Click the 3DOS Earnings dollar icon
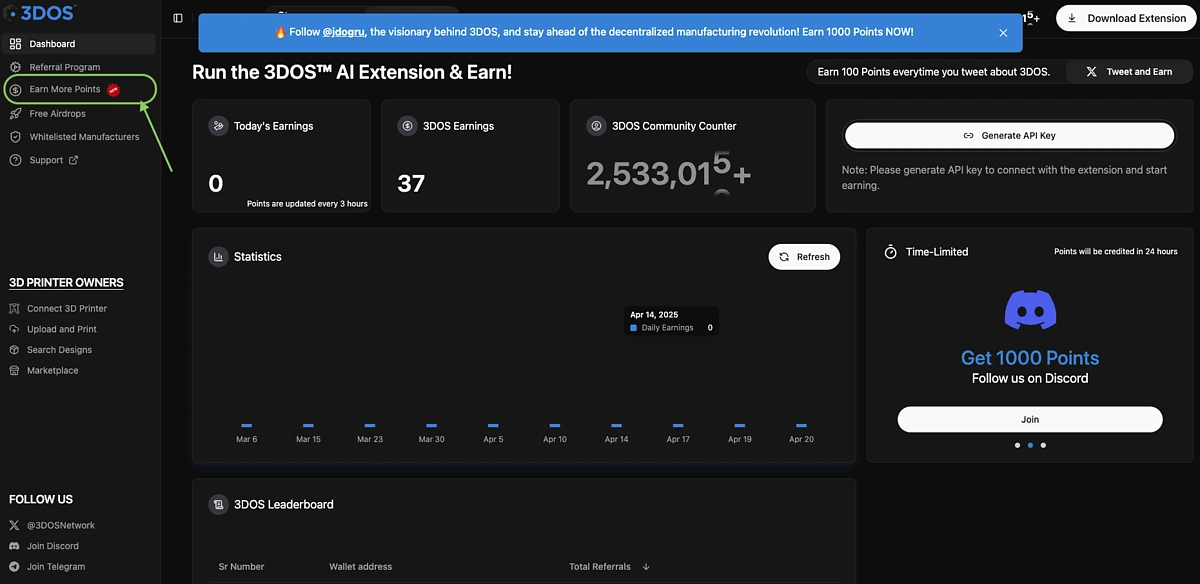 pos(407,126)
